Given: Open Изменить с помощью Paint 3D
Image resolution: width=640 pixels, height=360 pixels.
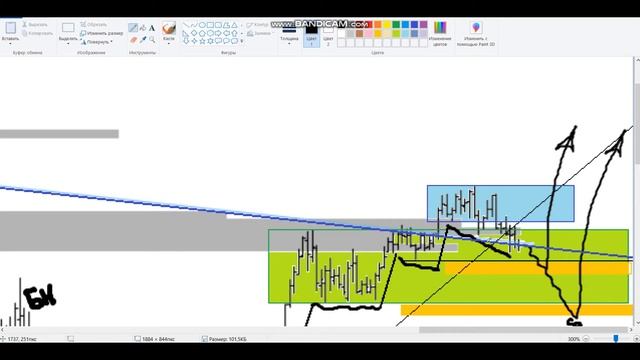Looking at the screenshot, I should (476, 33).
